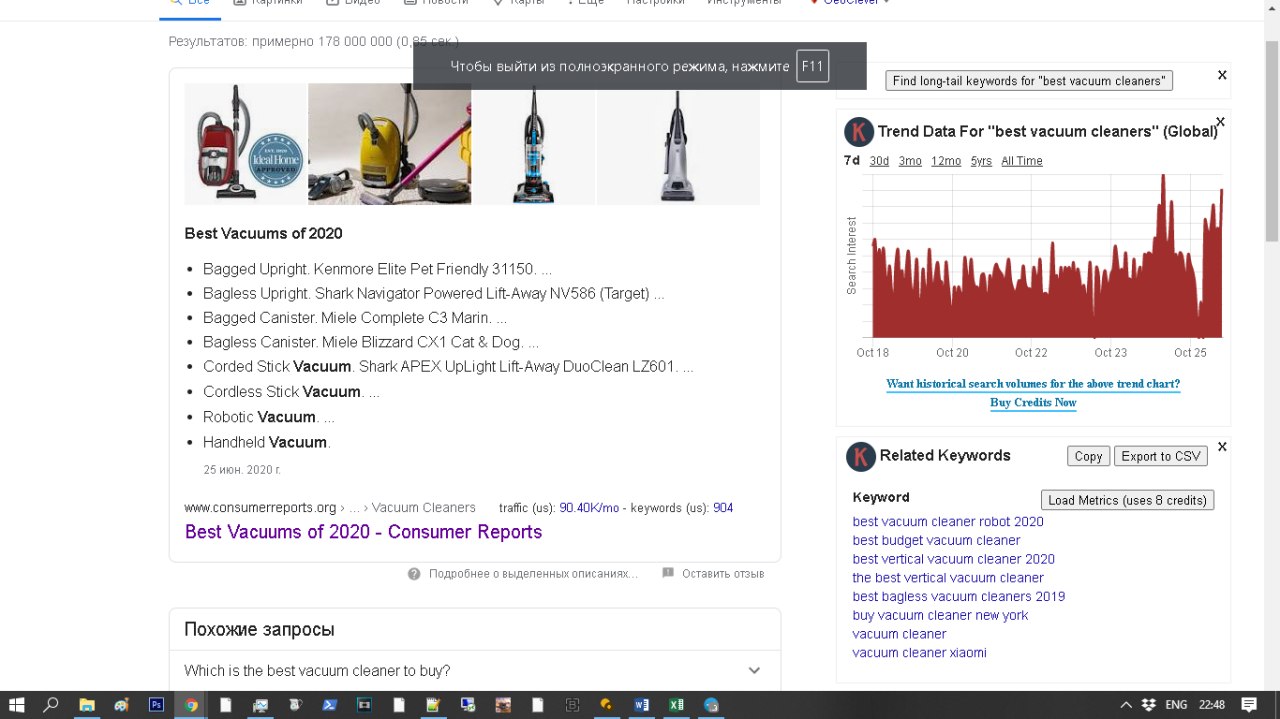
Task: Open the yellow canister vacuum thumbnail
Action: pyautogui.click(x=389, y=144)
